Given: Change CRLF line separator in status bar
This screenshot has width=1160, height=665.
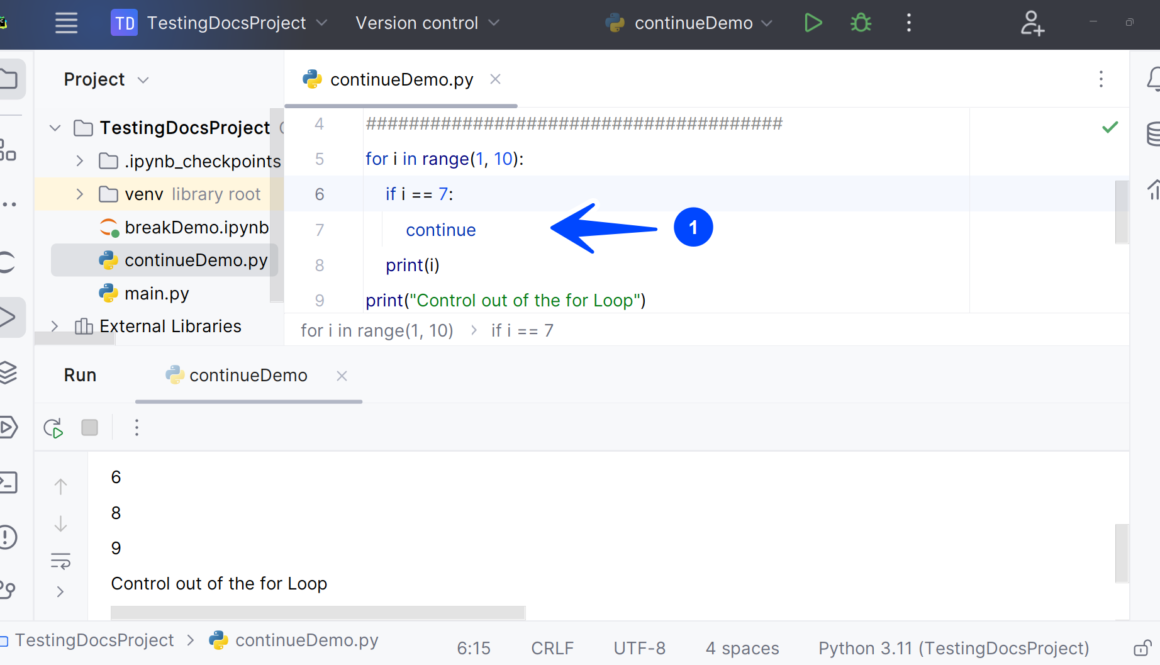Looking at the screenshot, I should click(x=552, y=648).
